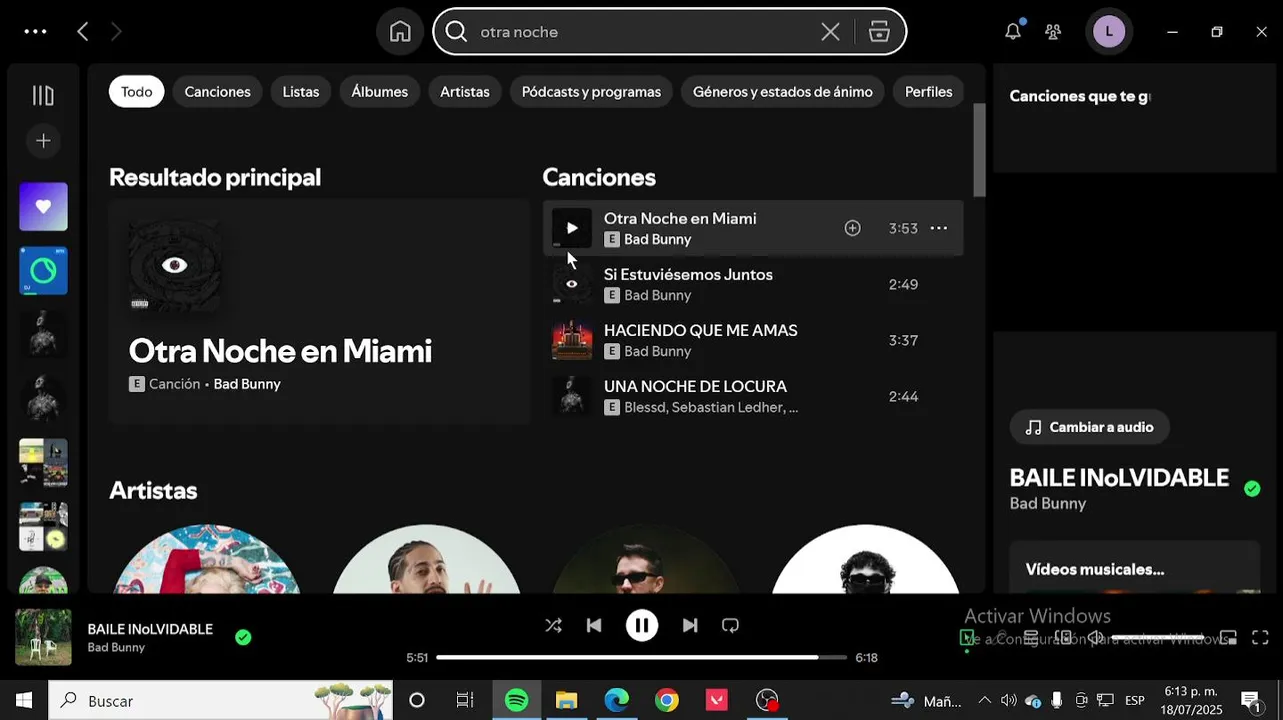1283x720 pixels.
Task: Open the Windows Start button
Action: coord(23,701)
